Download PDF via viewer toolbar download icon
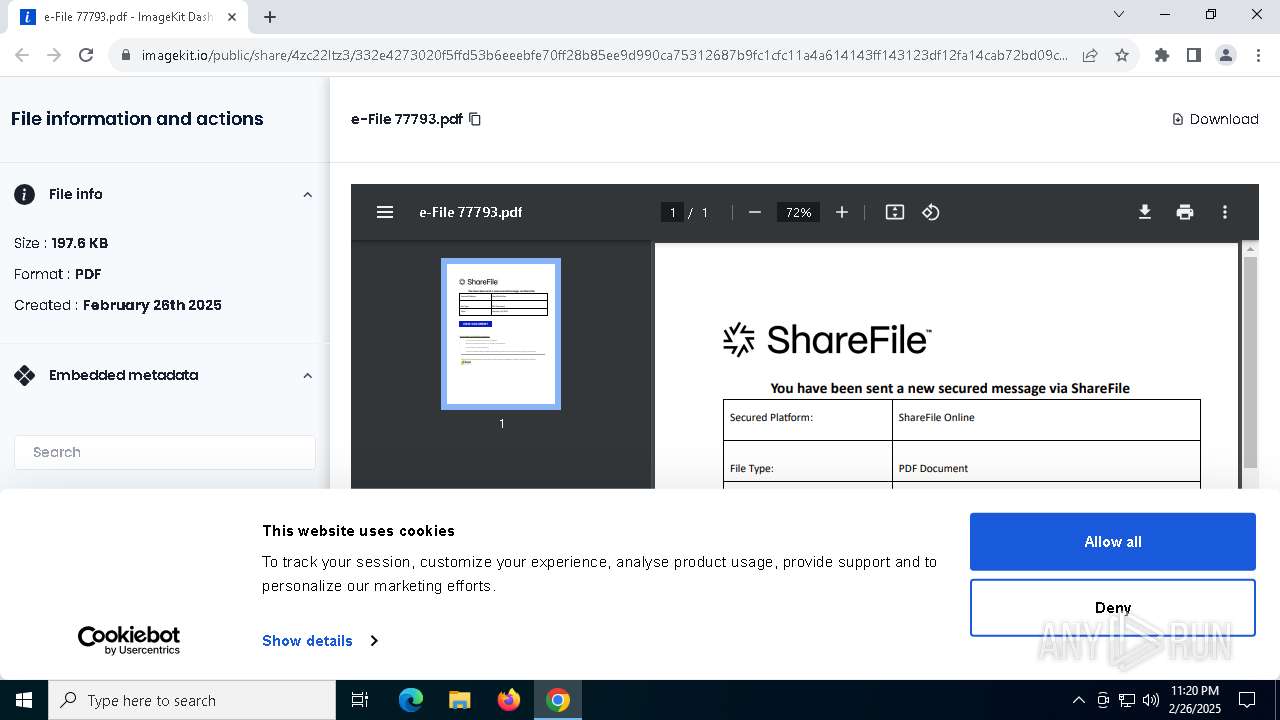 coord(1145,212)
